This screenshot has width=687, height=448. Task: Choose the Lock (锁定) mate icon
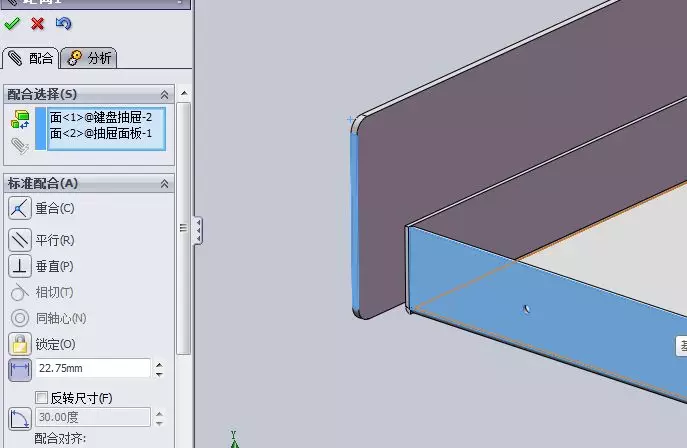point(20,344)
